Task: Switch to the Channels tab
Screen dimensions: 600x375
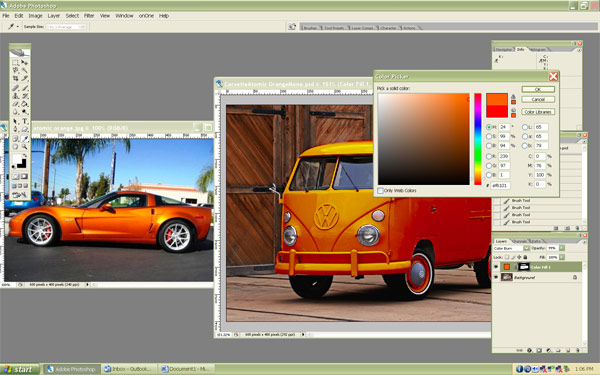Action: tap(520, 241)
